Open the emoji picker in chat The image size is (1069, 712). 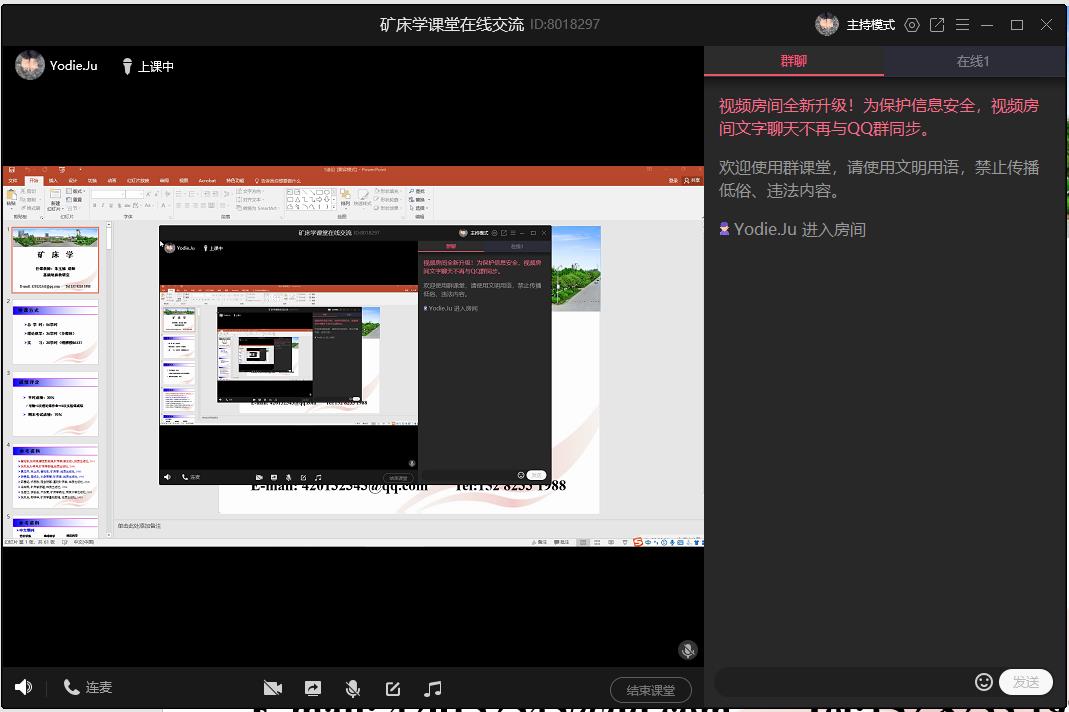[984, 681]
